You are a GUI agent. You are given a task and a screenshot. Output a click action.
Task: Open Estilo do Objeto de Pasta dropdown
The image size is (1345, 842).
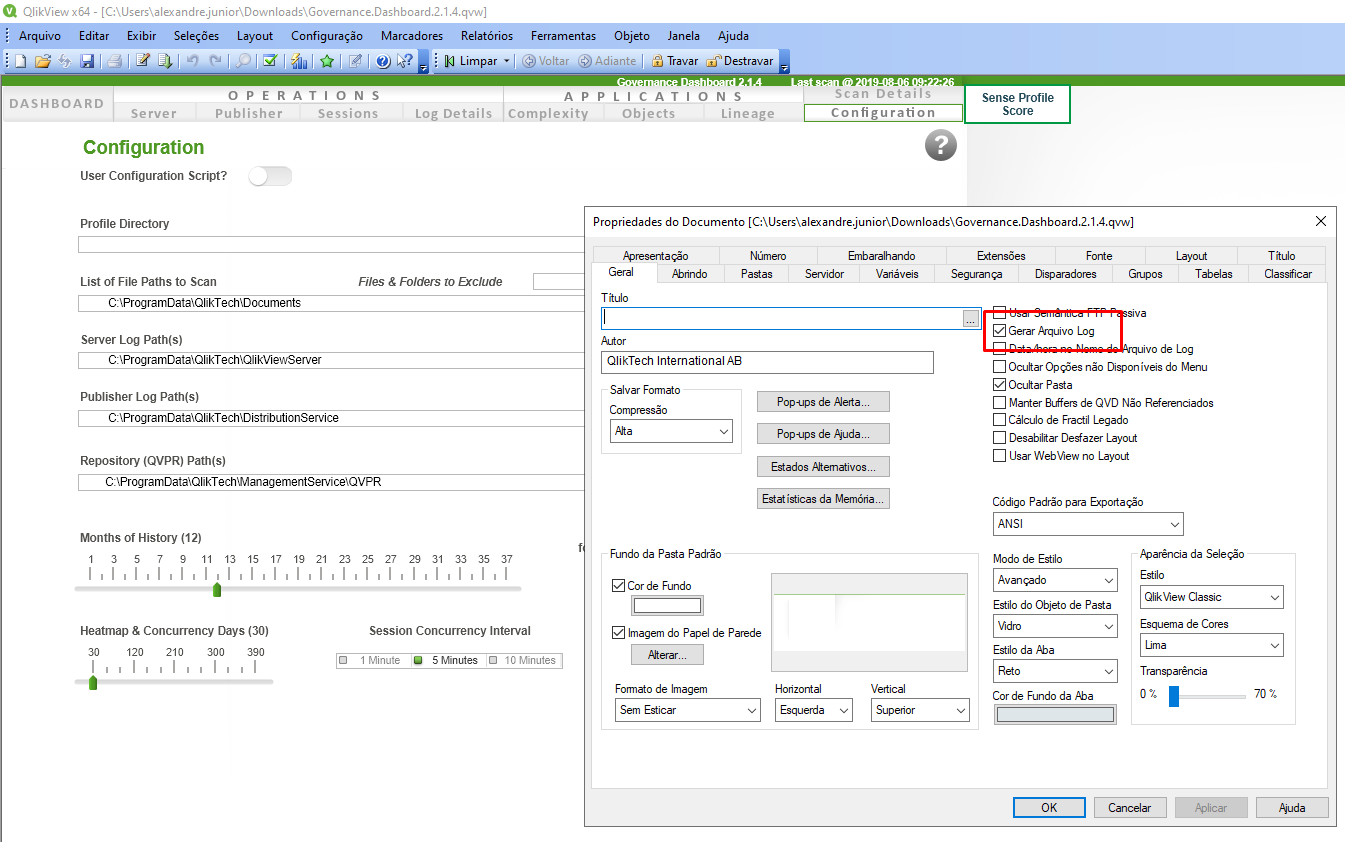(1055, 626)
